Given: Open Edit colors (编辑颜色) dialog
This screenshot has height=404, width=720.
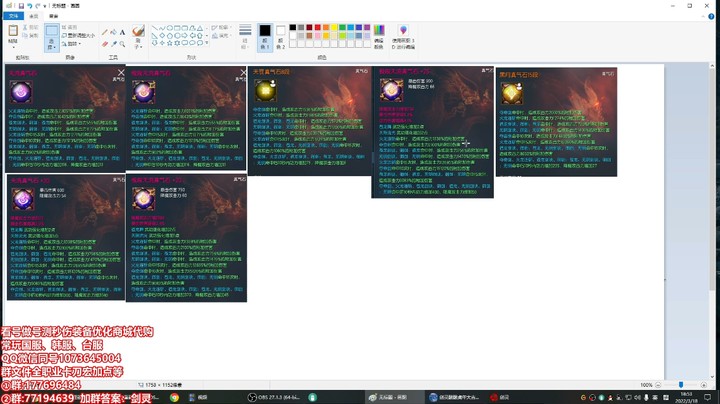Looking at the screenshot, I should coord(379,37).
